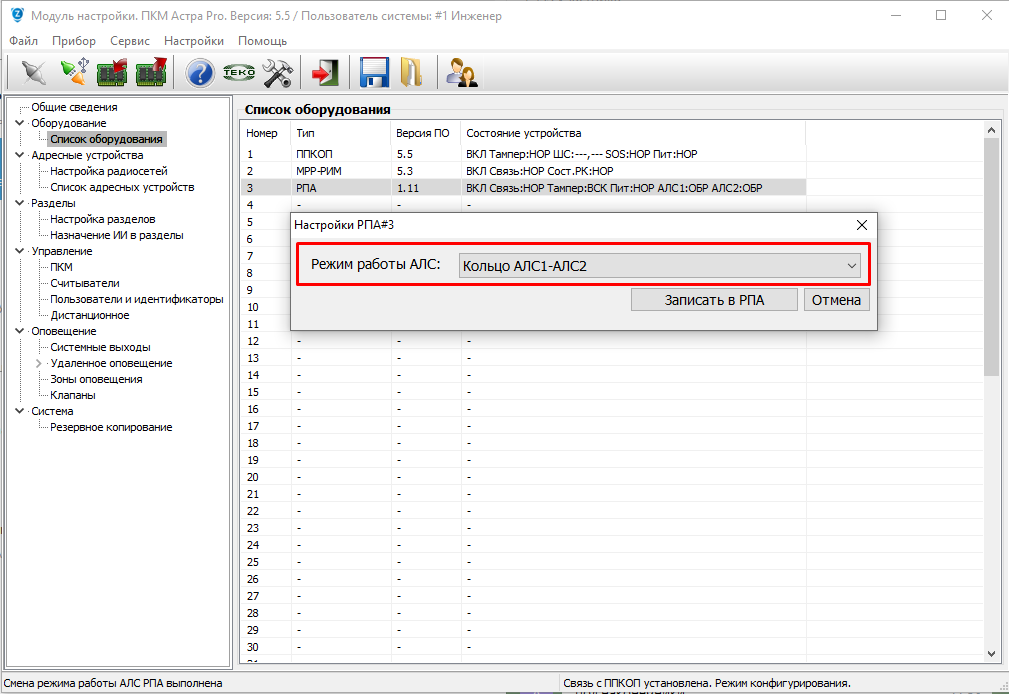This screenshot has height=694, width=1009.
Task: Open the Помощь menu
Action: [263, 41]
